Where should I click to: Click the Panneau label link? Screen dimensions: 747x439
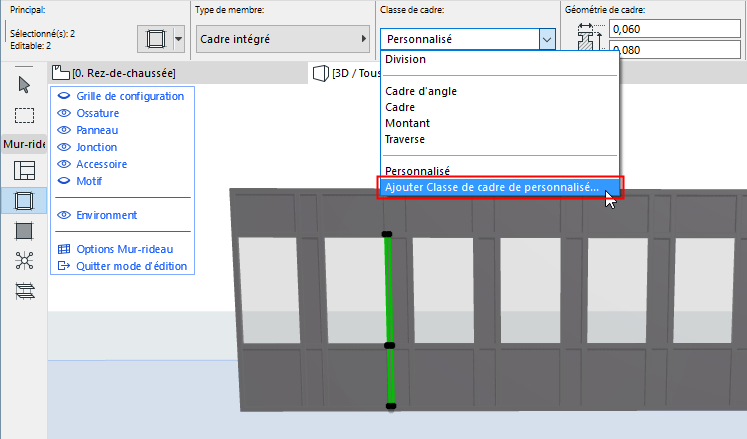point(97,130)
